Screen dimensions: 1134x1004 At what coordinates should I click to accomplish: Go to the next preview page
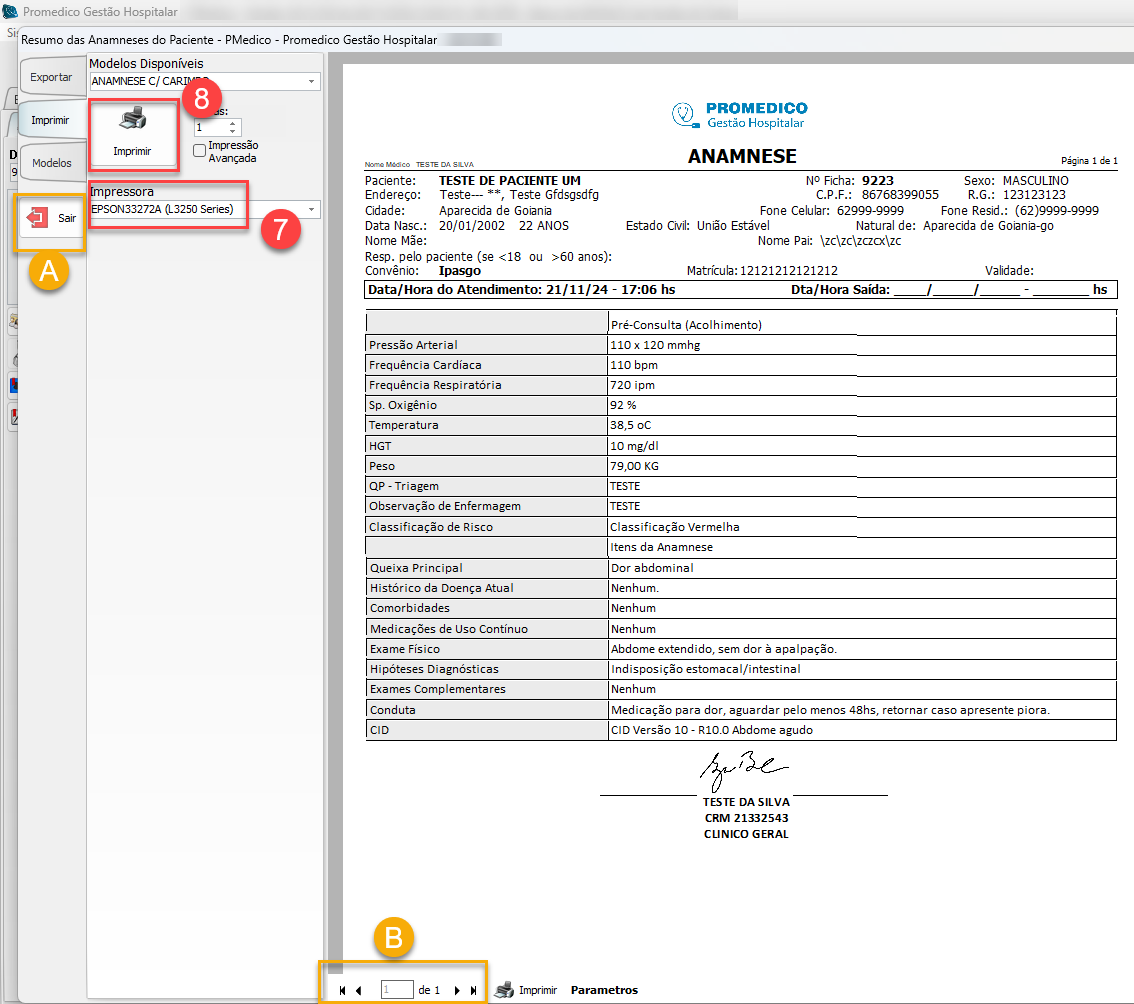tap(457, 990)
